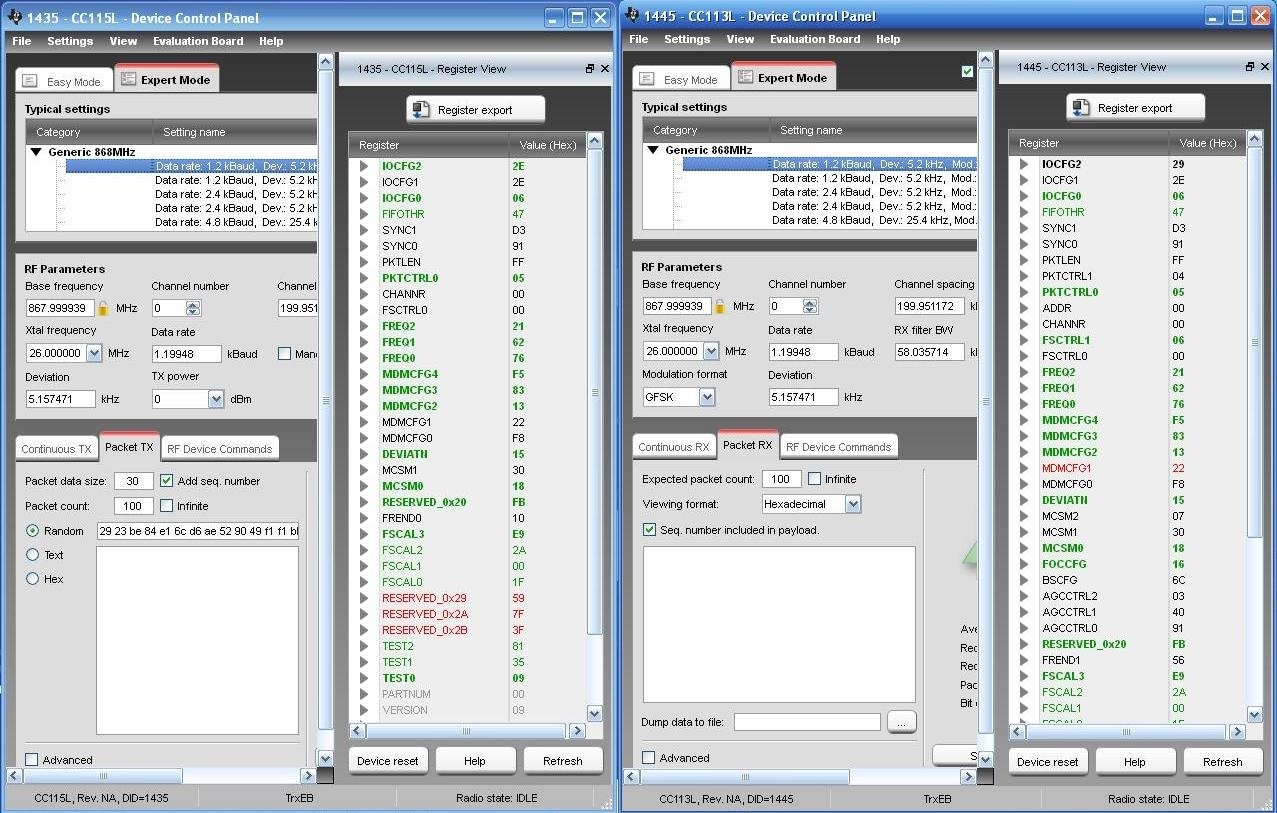The image size is (1277, 813).
Task: Enable Add seq. number checkbox in CC115L
Action: pos(167,481)
